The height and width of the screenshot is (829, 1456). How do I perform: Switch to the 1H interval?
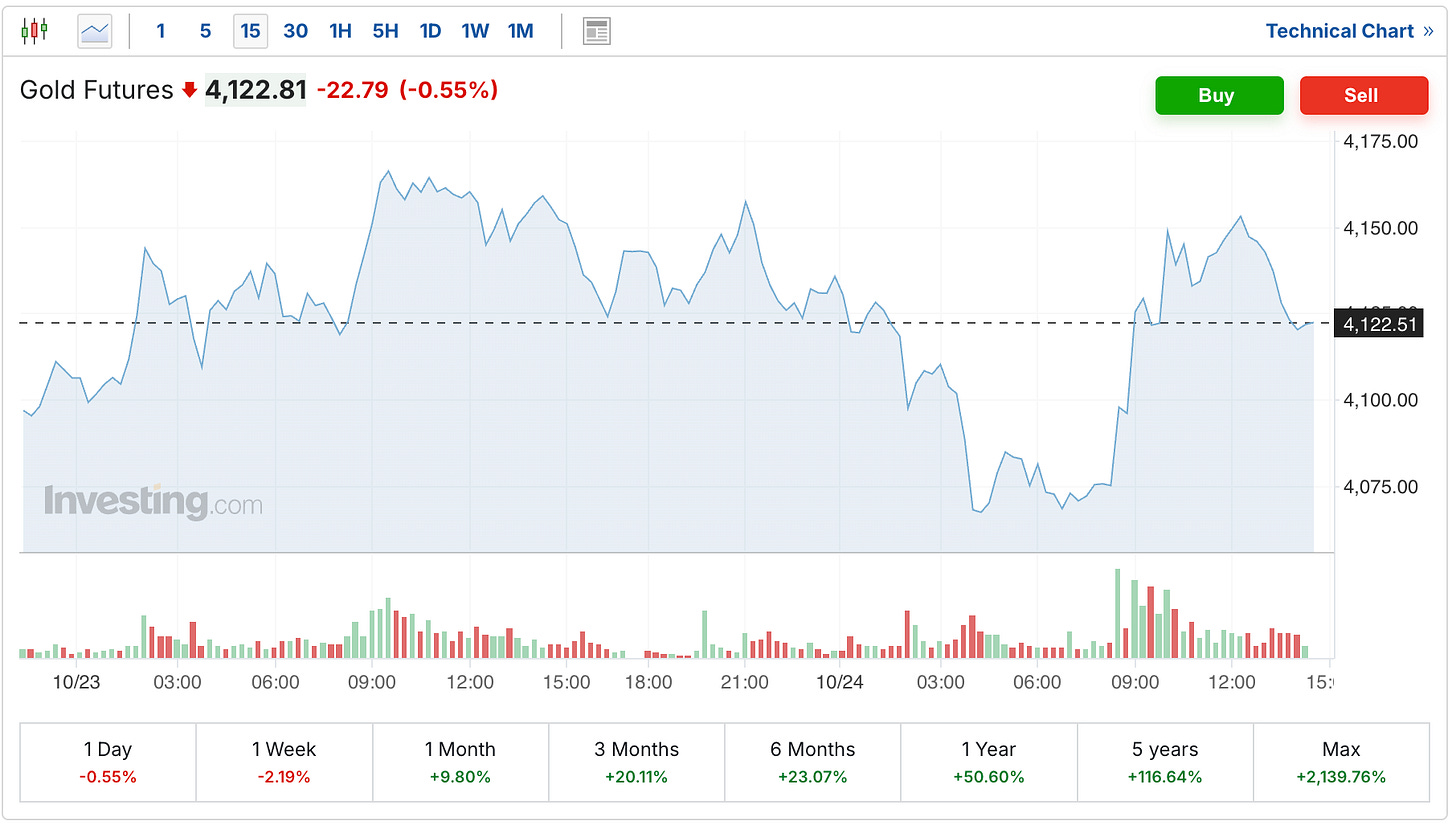pyautogui.click(x=340, y=31)
